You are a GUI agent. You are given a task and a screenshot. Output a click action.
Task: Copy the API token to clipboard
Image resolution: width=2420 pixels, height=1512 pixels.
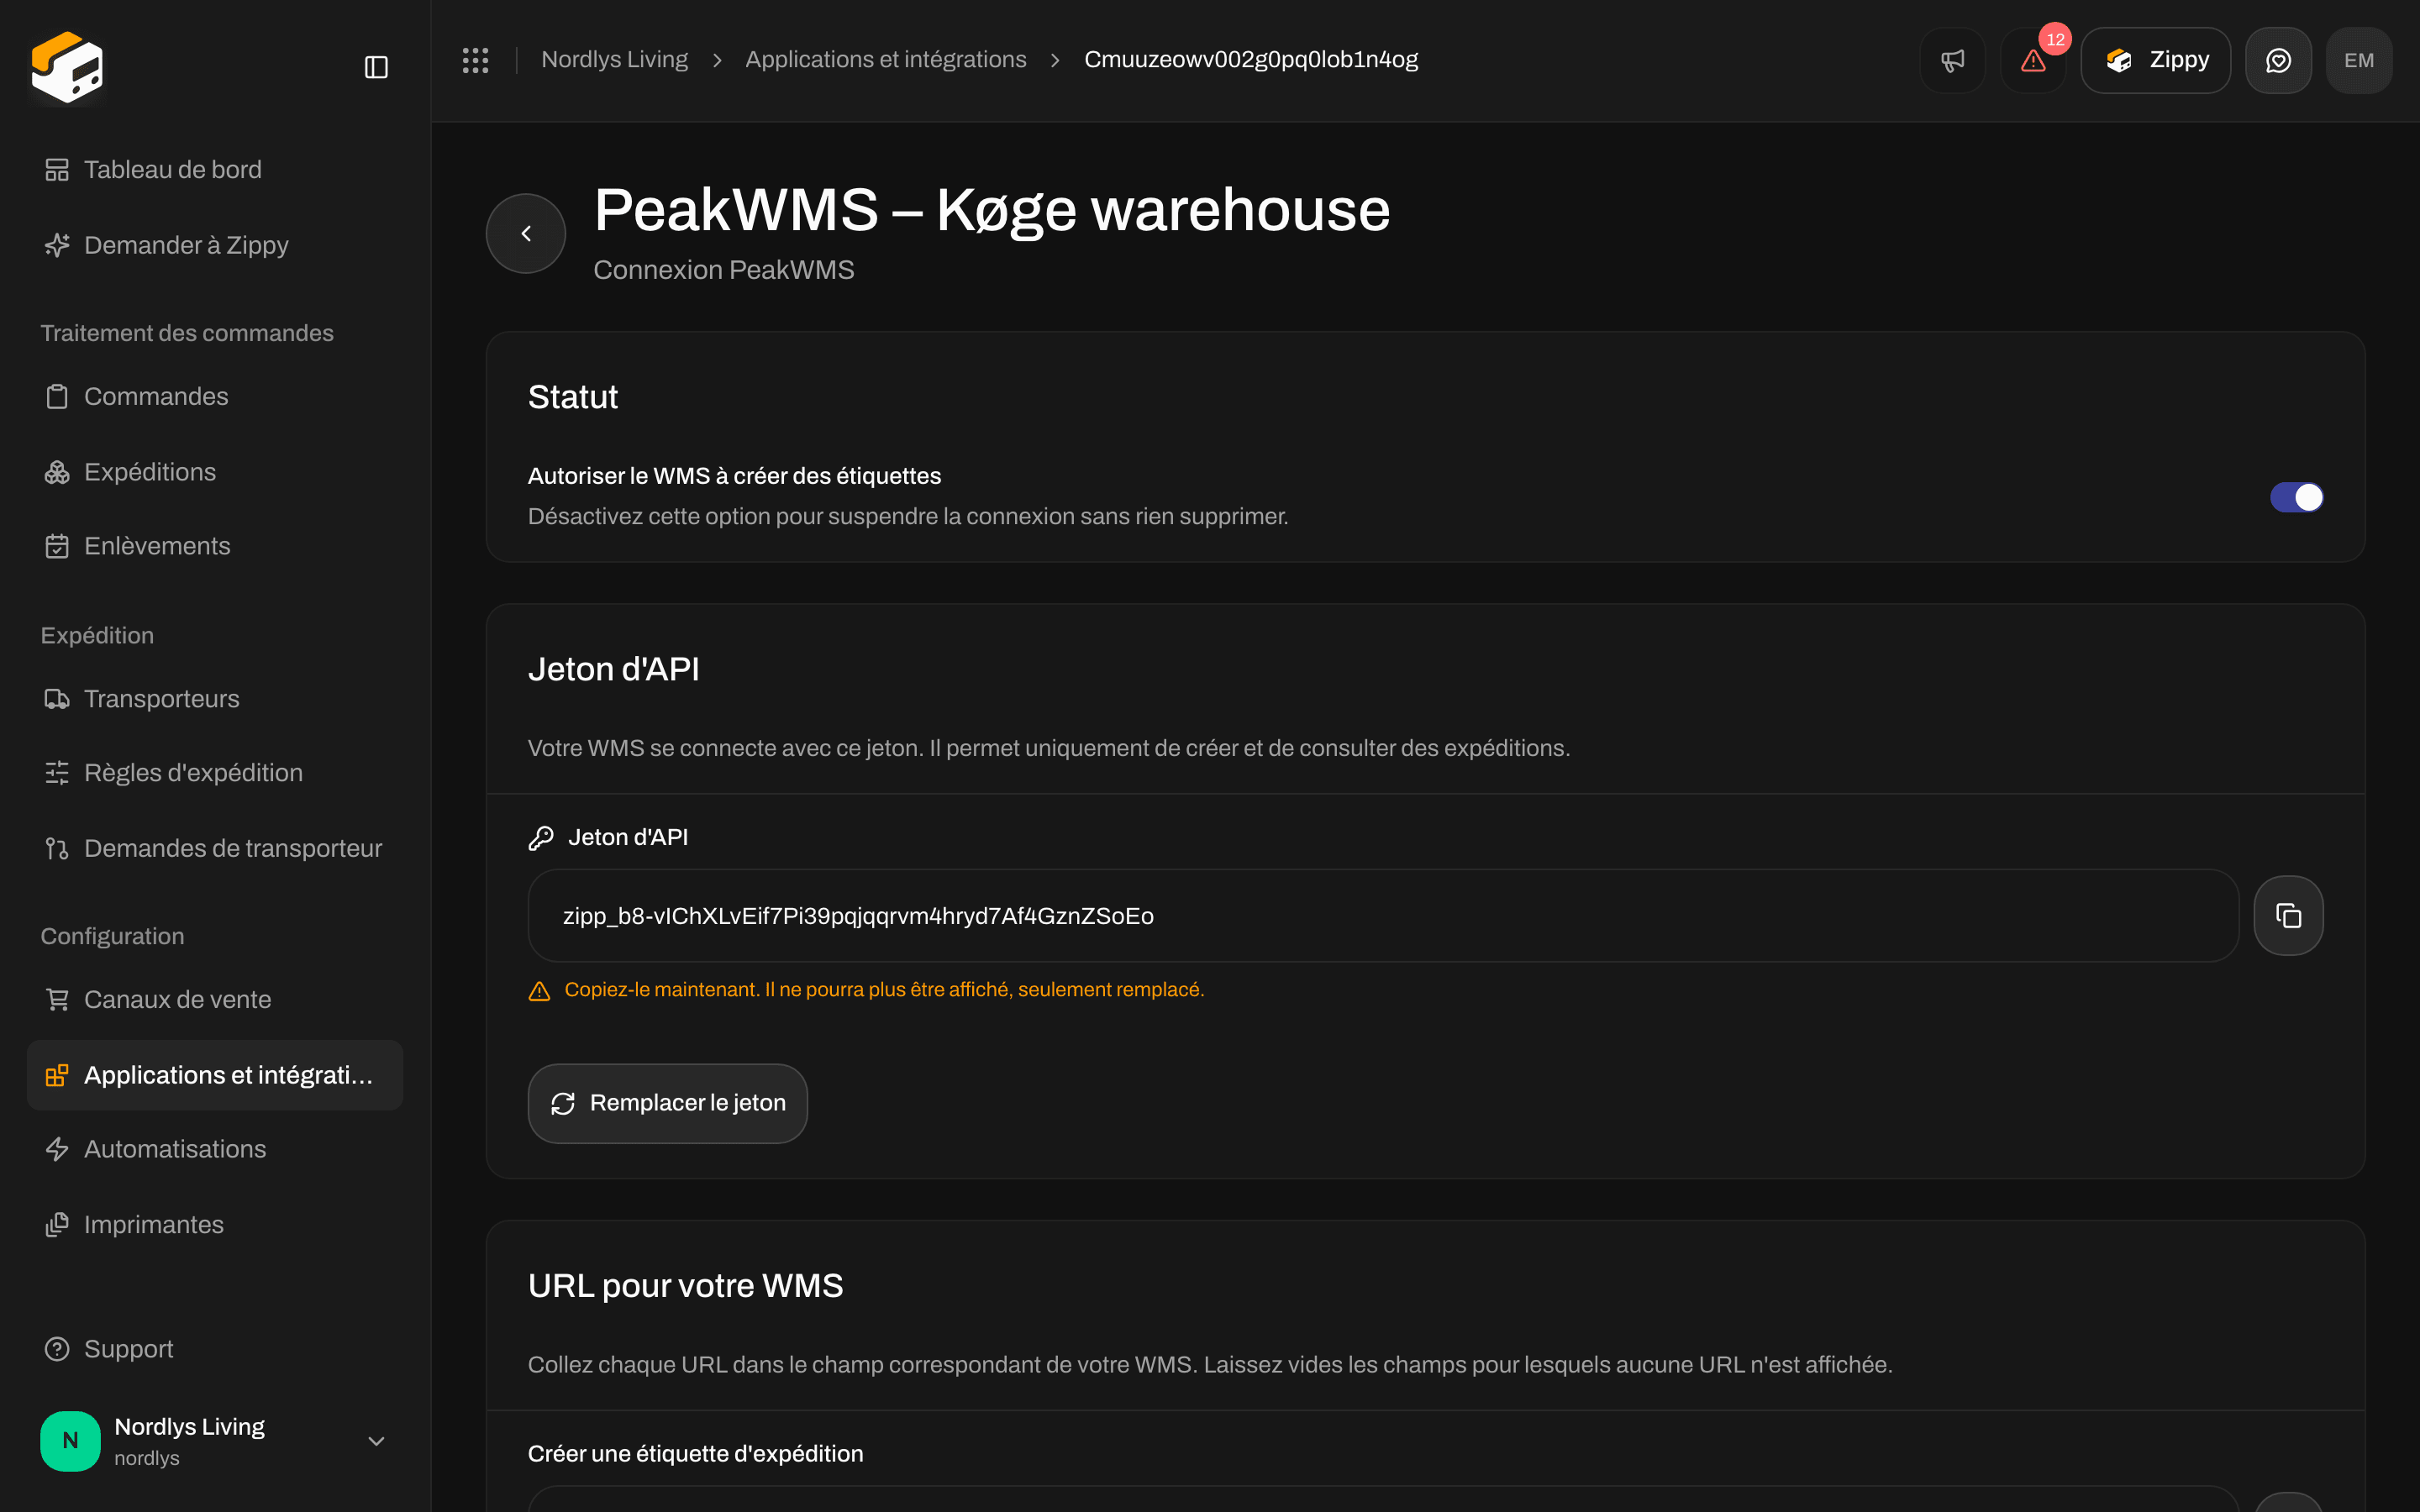point(2288,915)
